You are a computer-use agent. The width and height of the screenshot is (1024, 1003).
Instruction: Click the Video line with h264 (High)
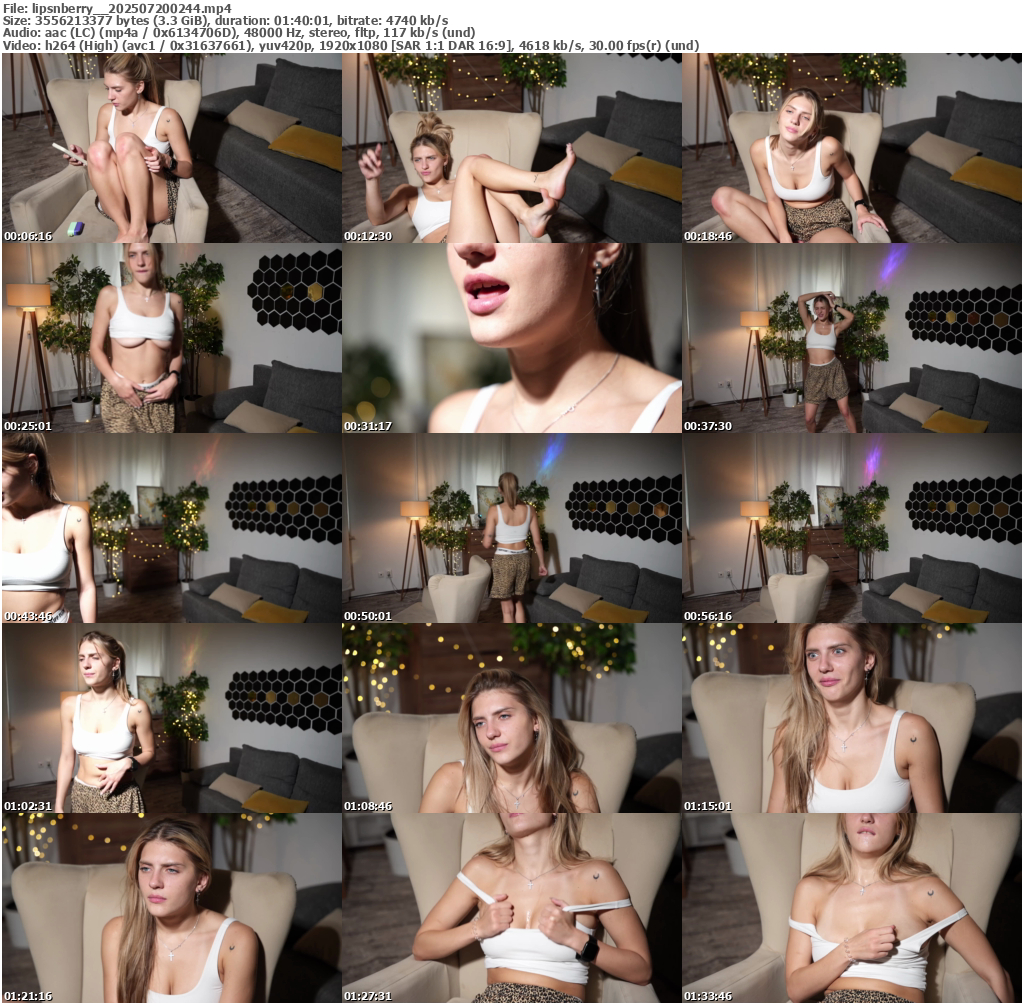[351, 45]
